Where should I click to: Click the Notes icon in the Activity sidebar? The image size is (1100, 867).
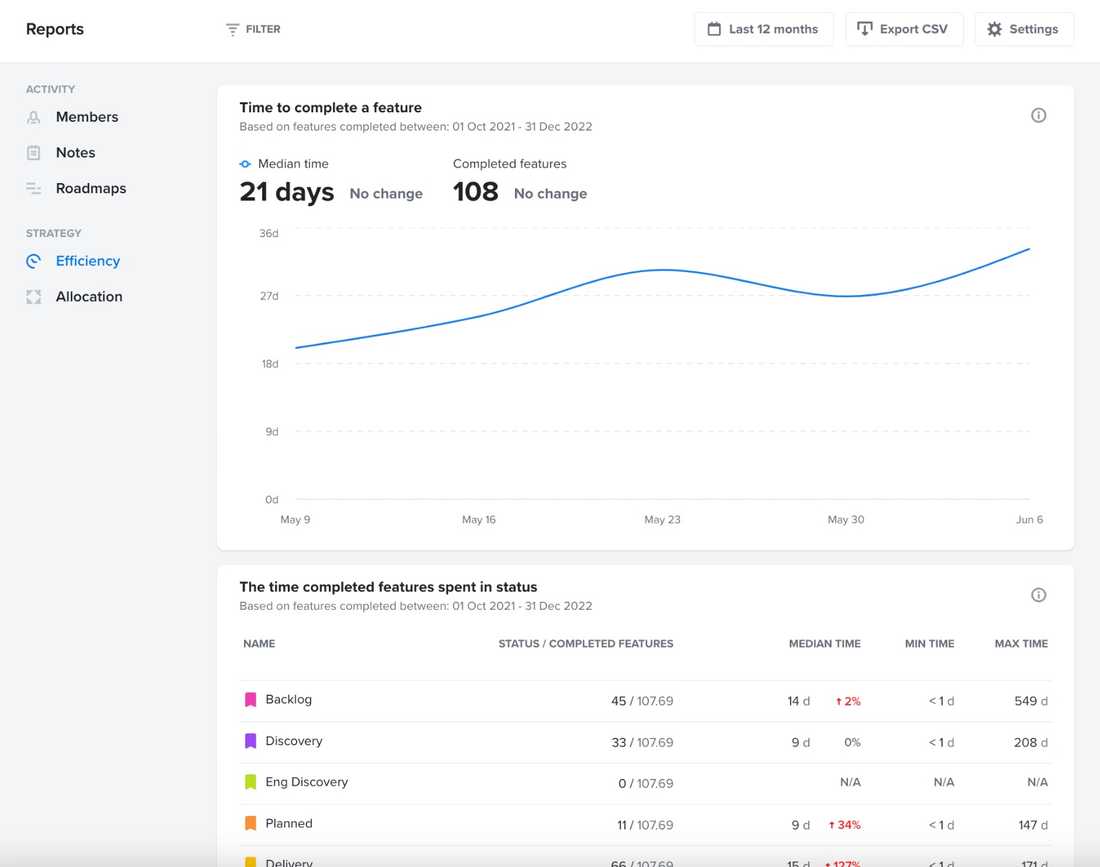(x=32, y=152)
